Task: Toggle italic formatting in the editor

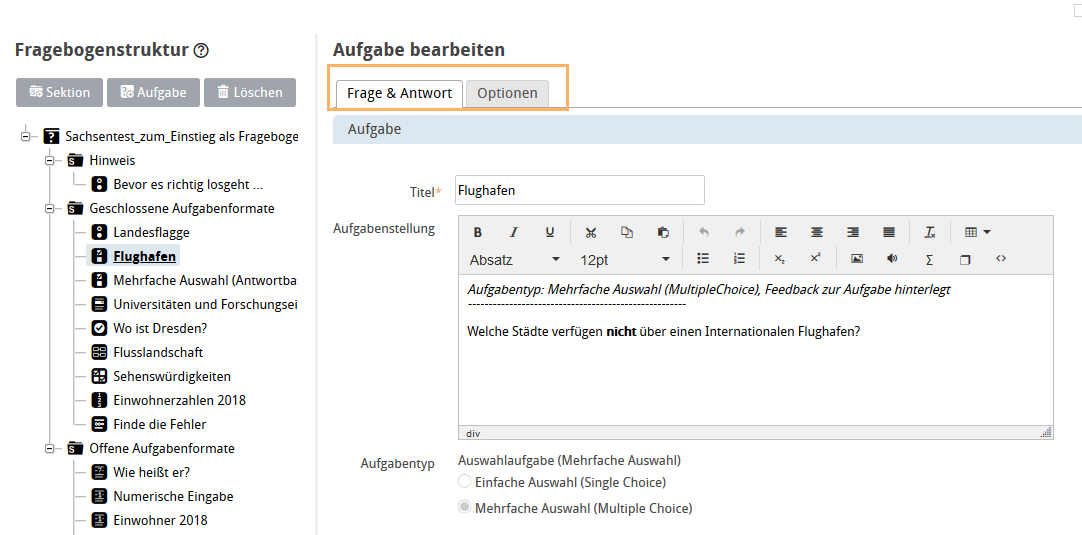Action: 513,233
